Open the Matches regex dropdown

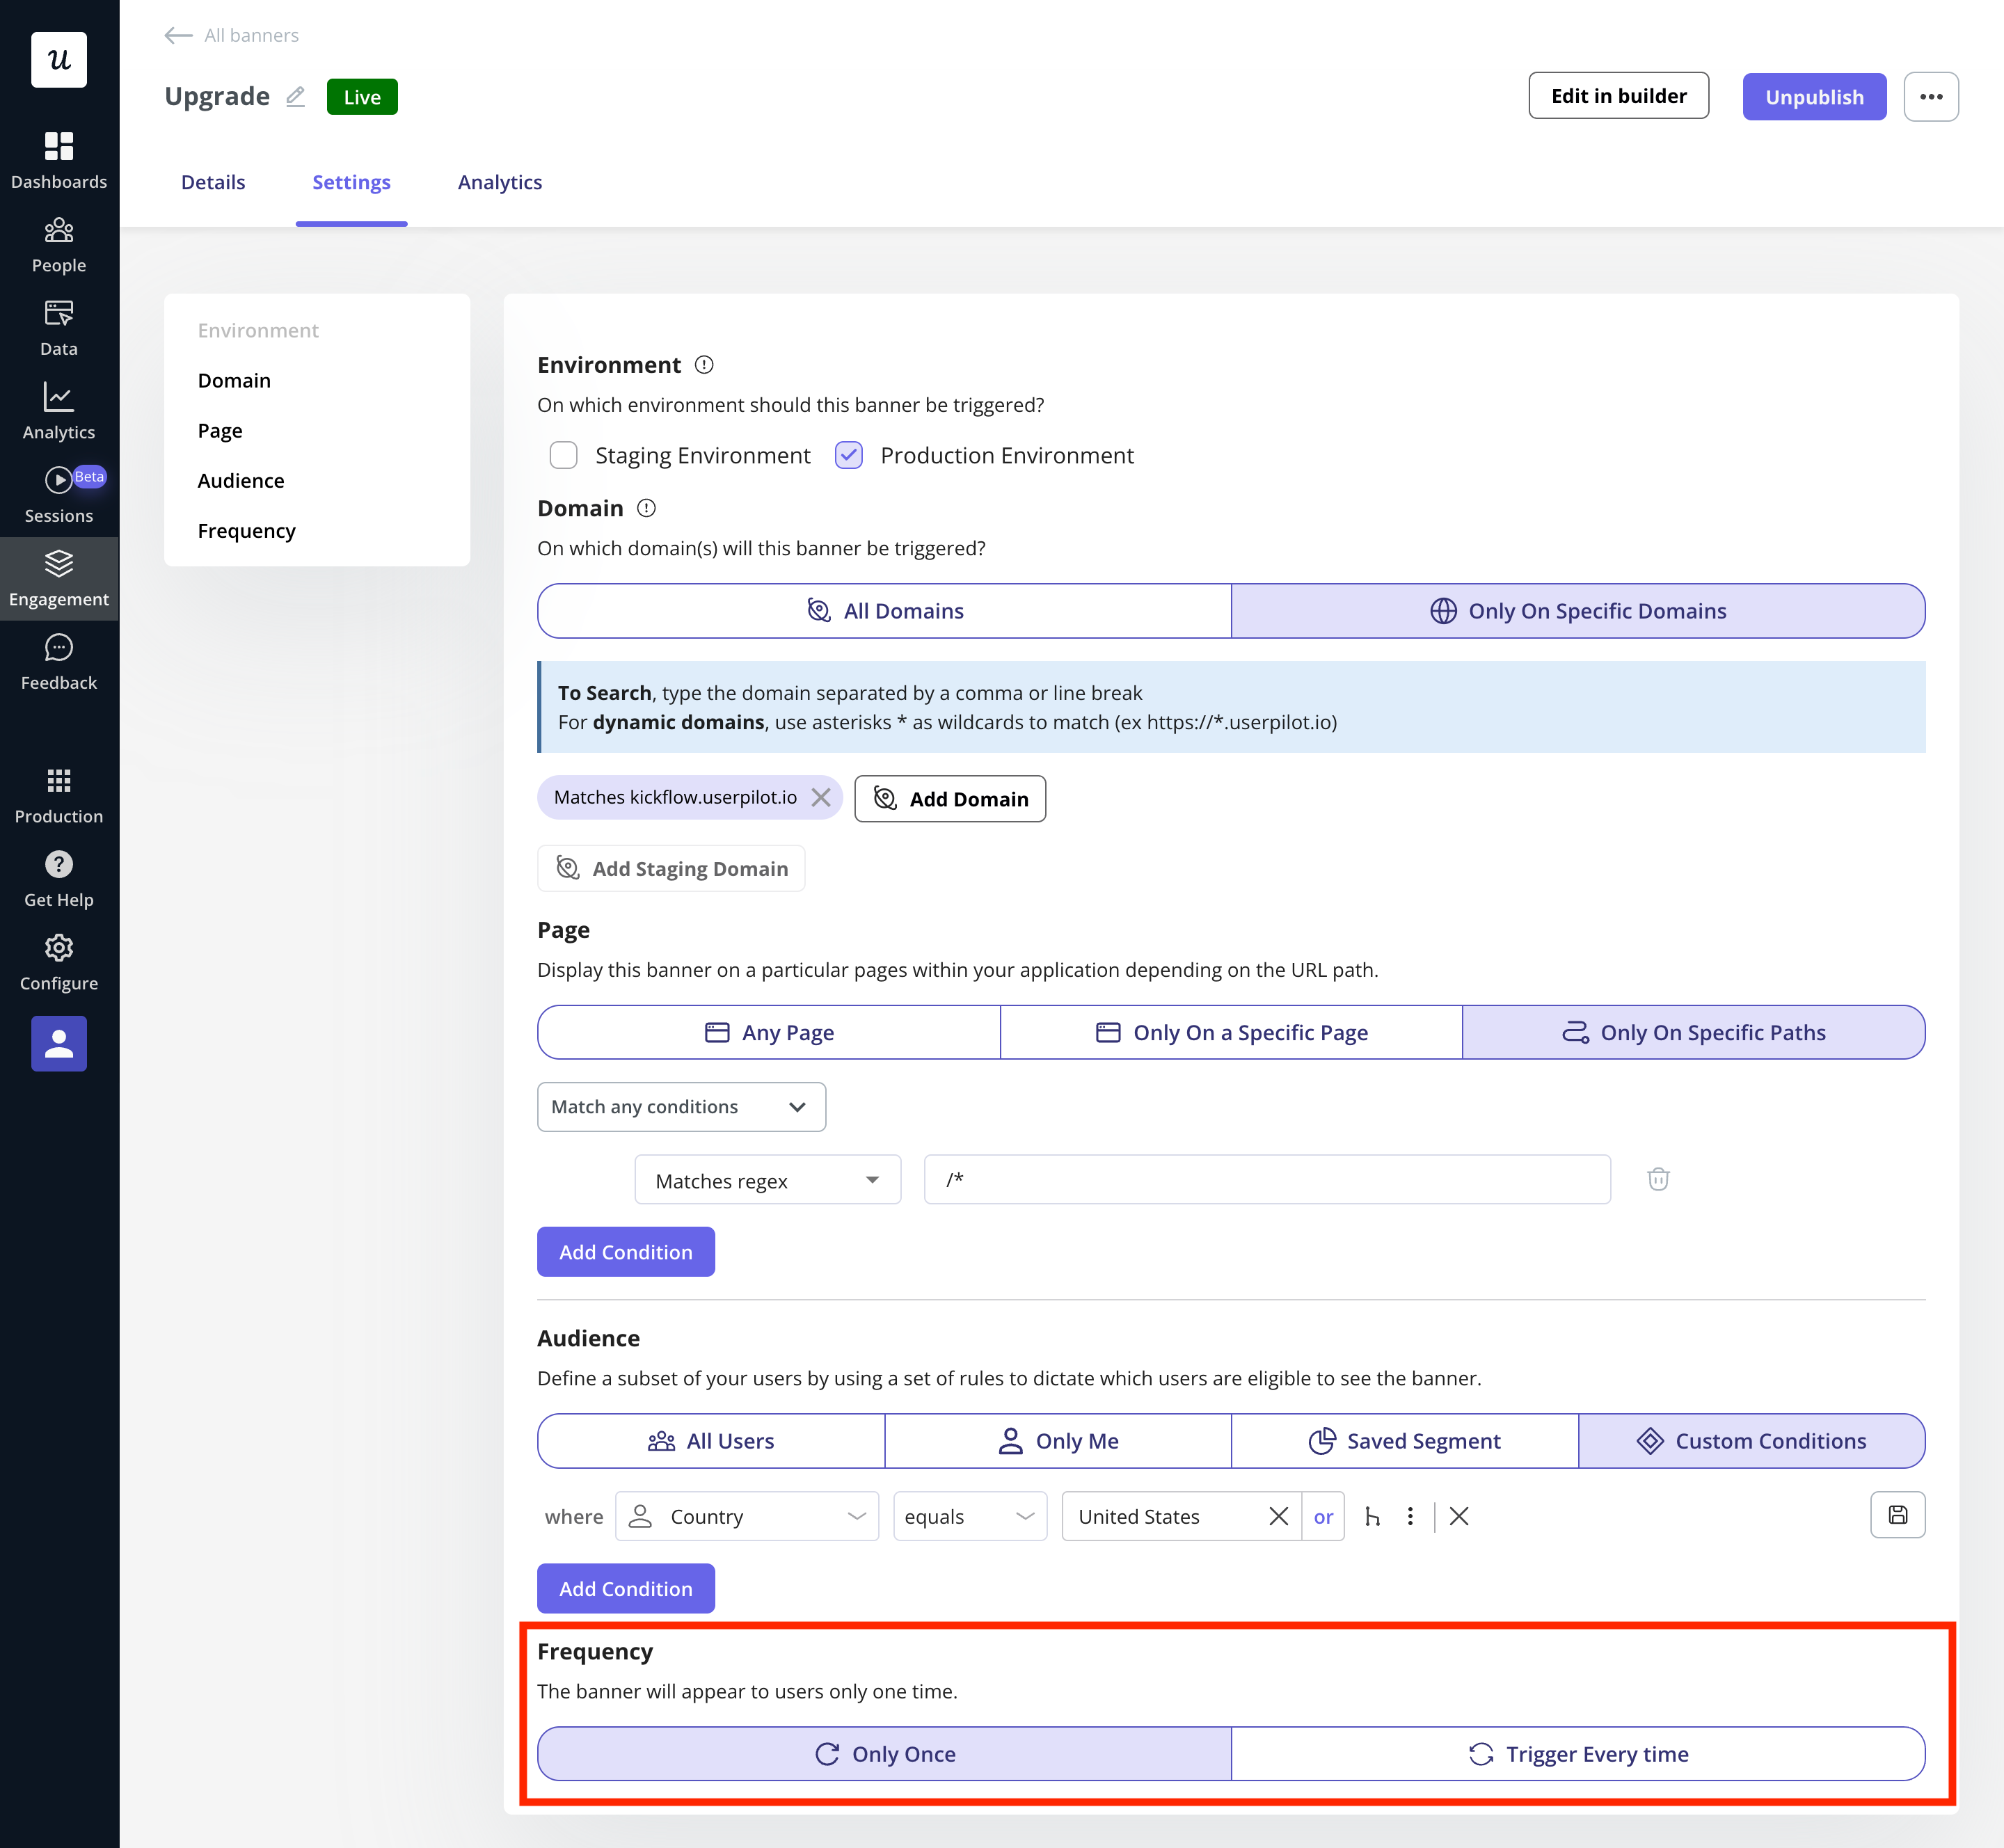767,1180
